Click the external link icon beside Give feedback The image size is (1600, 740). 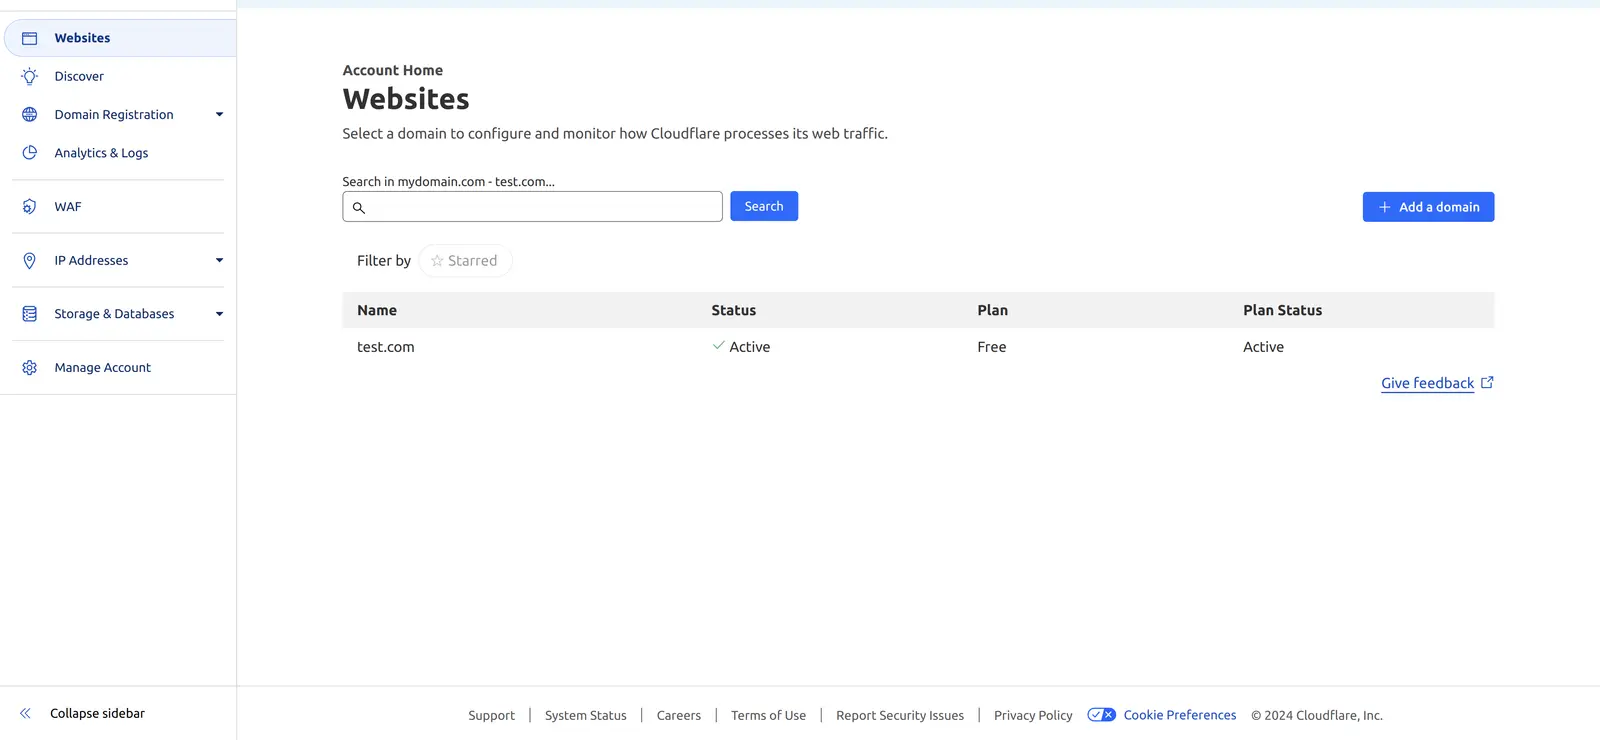click(x=1487, y=382)
